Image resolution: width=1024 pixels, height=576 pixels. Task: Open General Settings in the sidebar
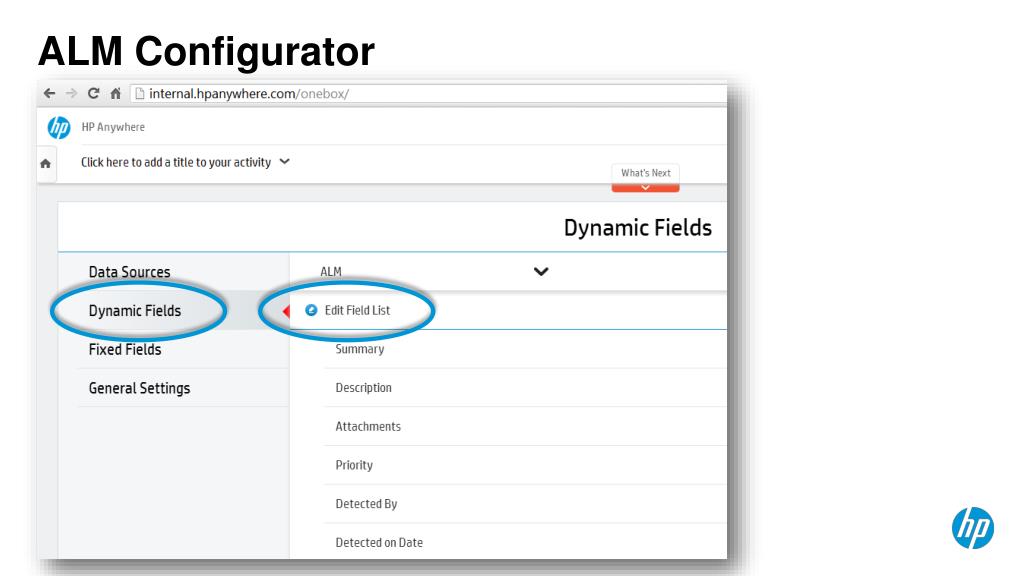(x=139, y=388)
